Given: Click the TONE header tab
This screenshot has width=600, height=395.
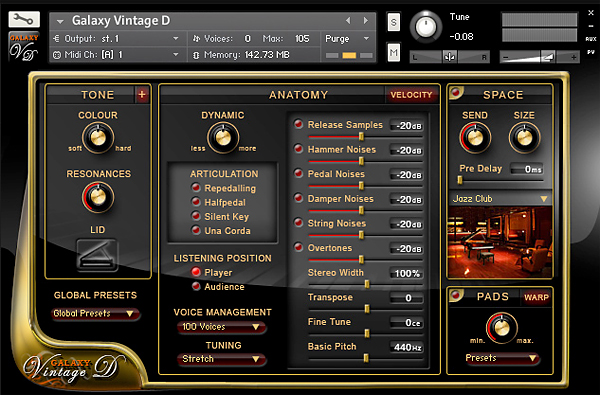Looking at the screenshot, I should click(98, 95).
